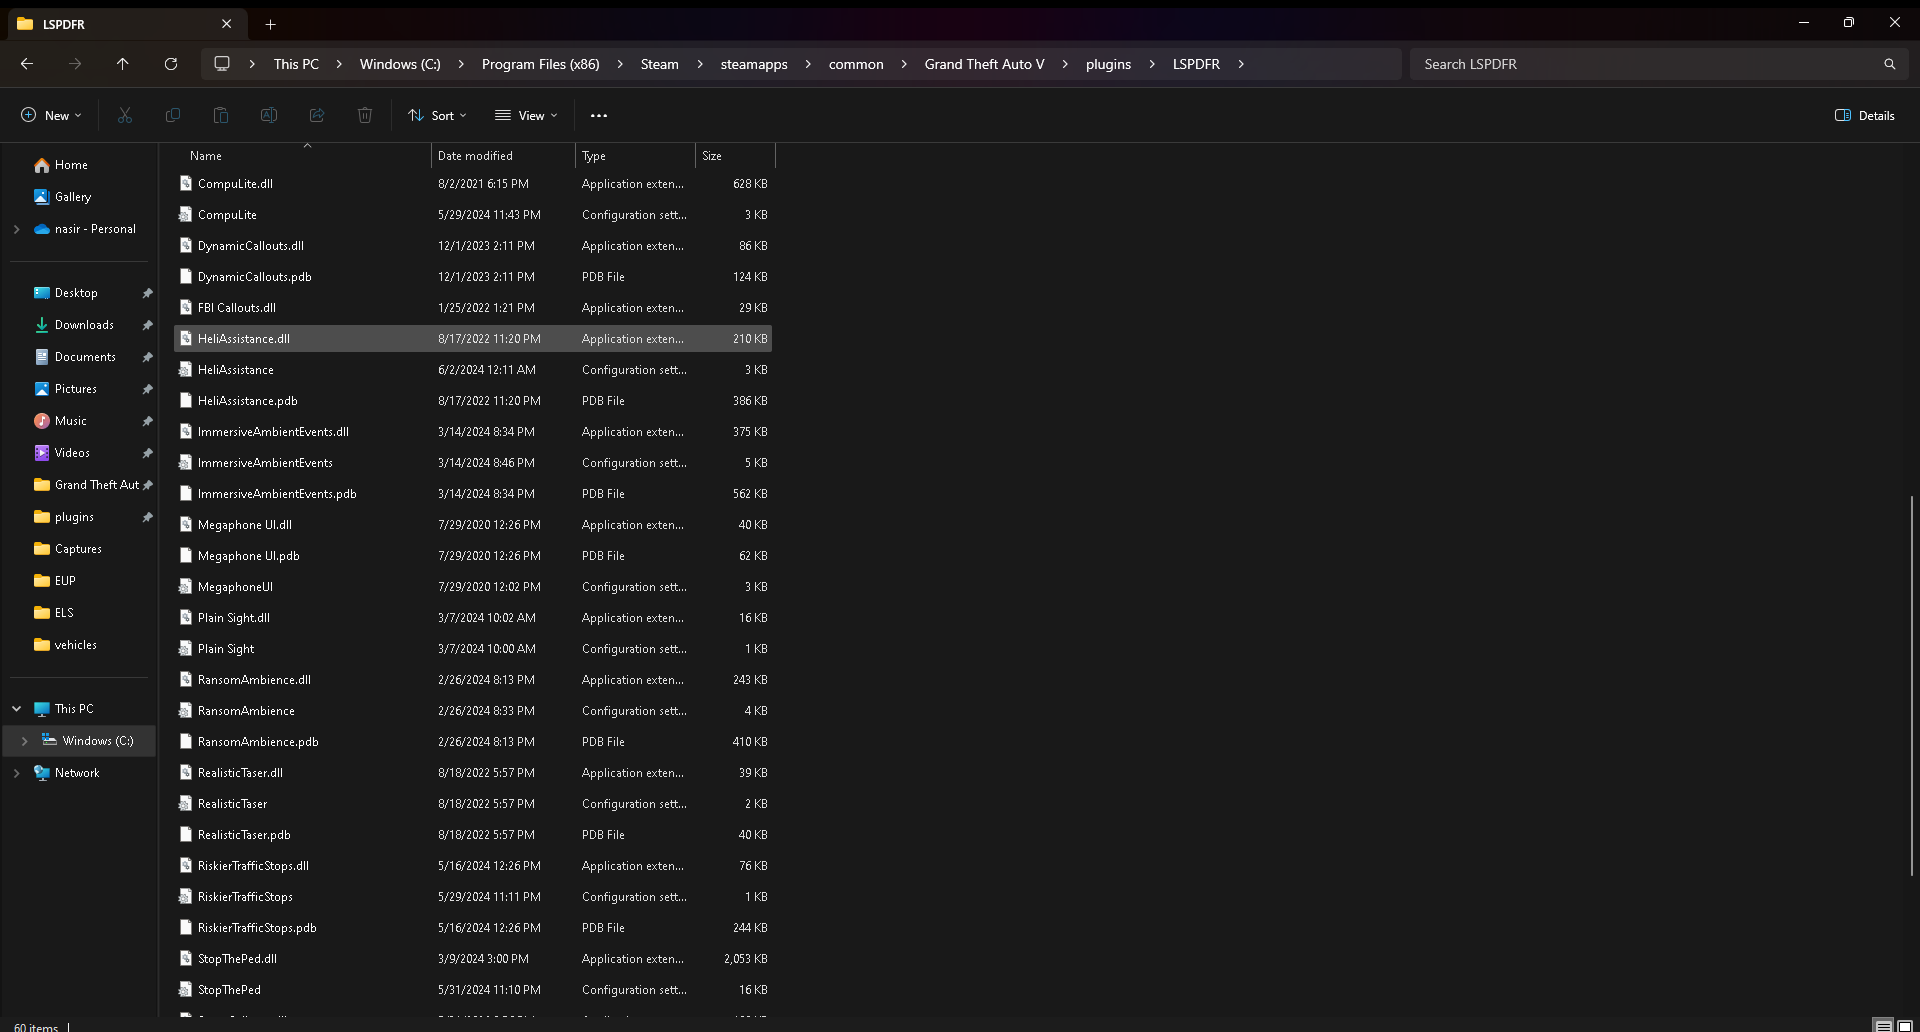1920x1032 pixels.
Task: Click the Copy toolbar icon
Action: pos(173,116)
